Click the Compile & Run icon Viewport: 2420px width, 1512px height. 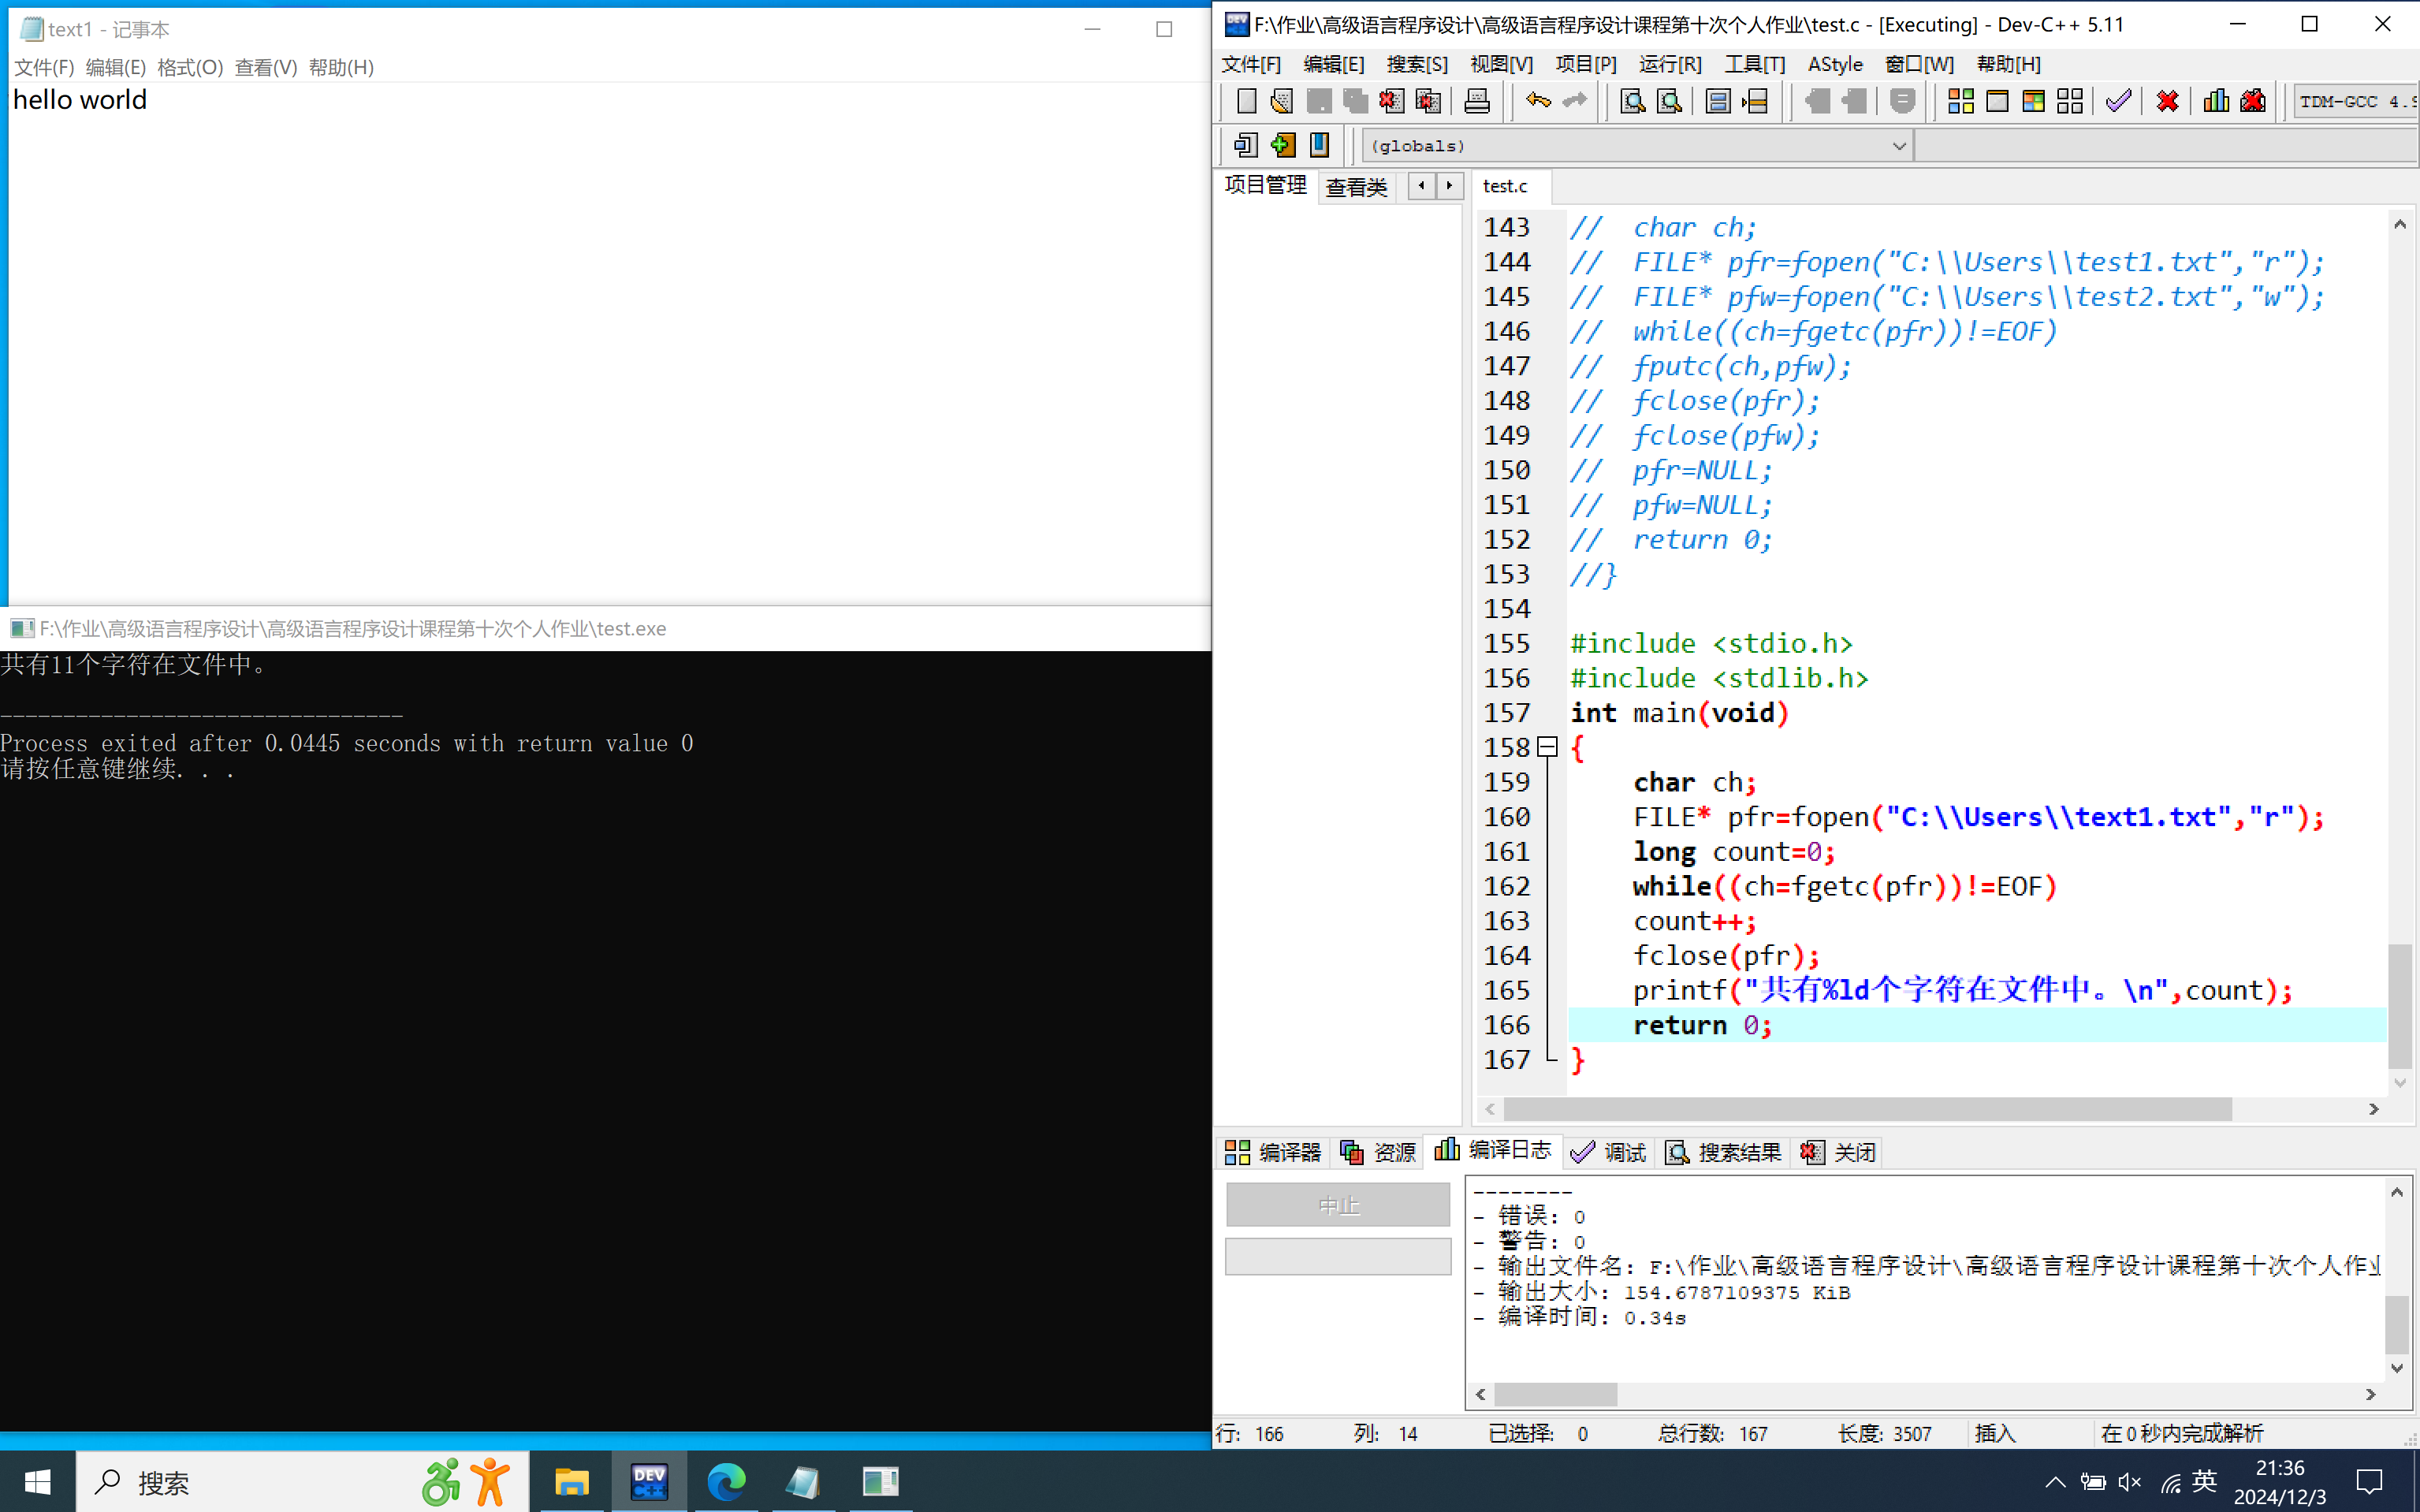tap(2033, 101)
